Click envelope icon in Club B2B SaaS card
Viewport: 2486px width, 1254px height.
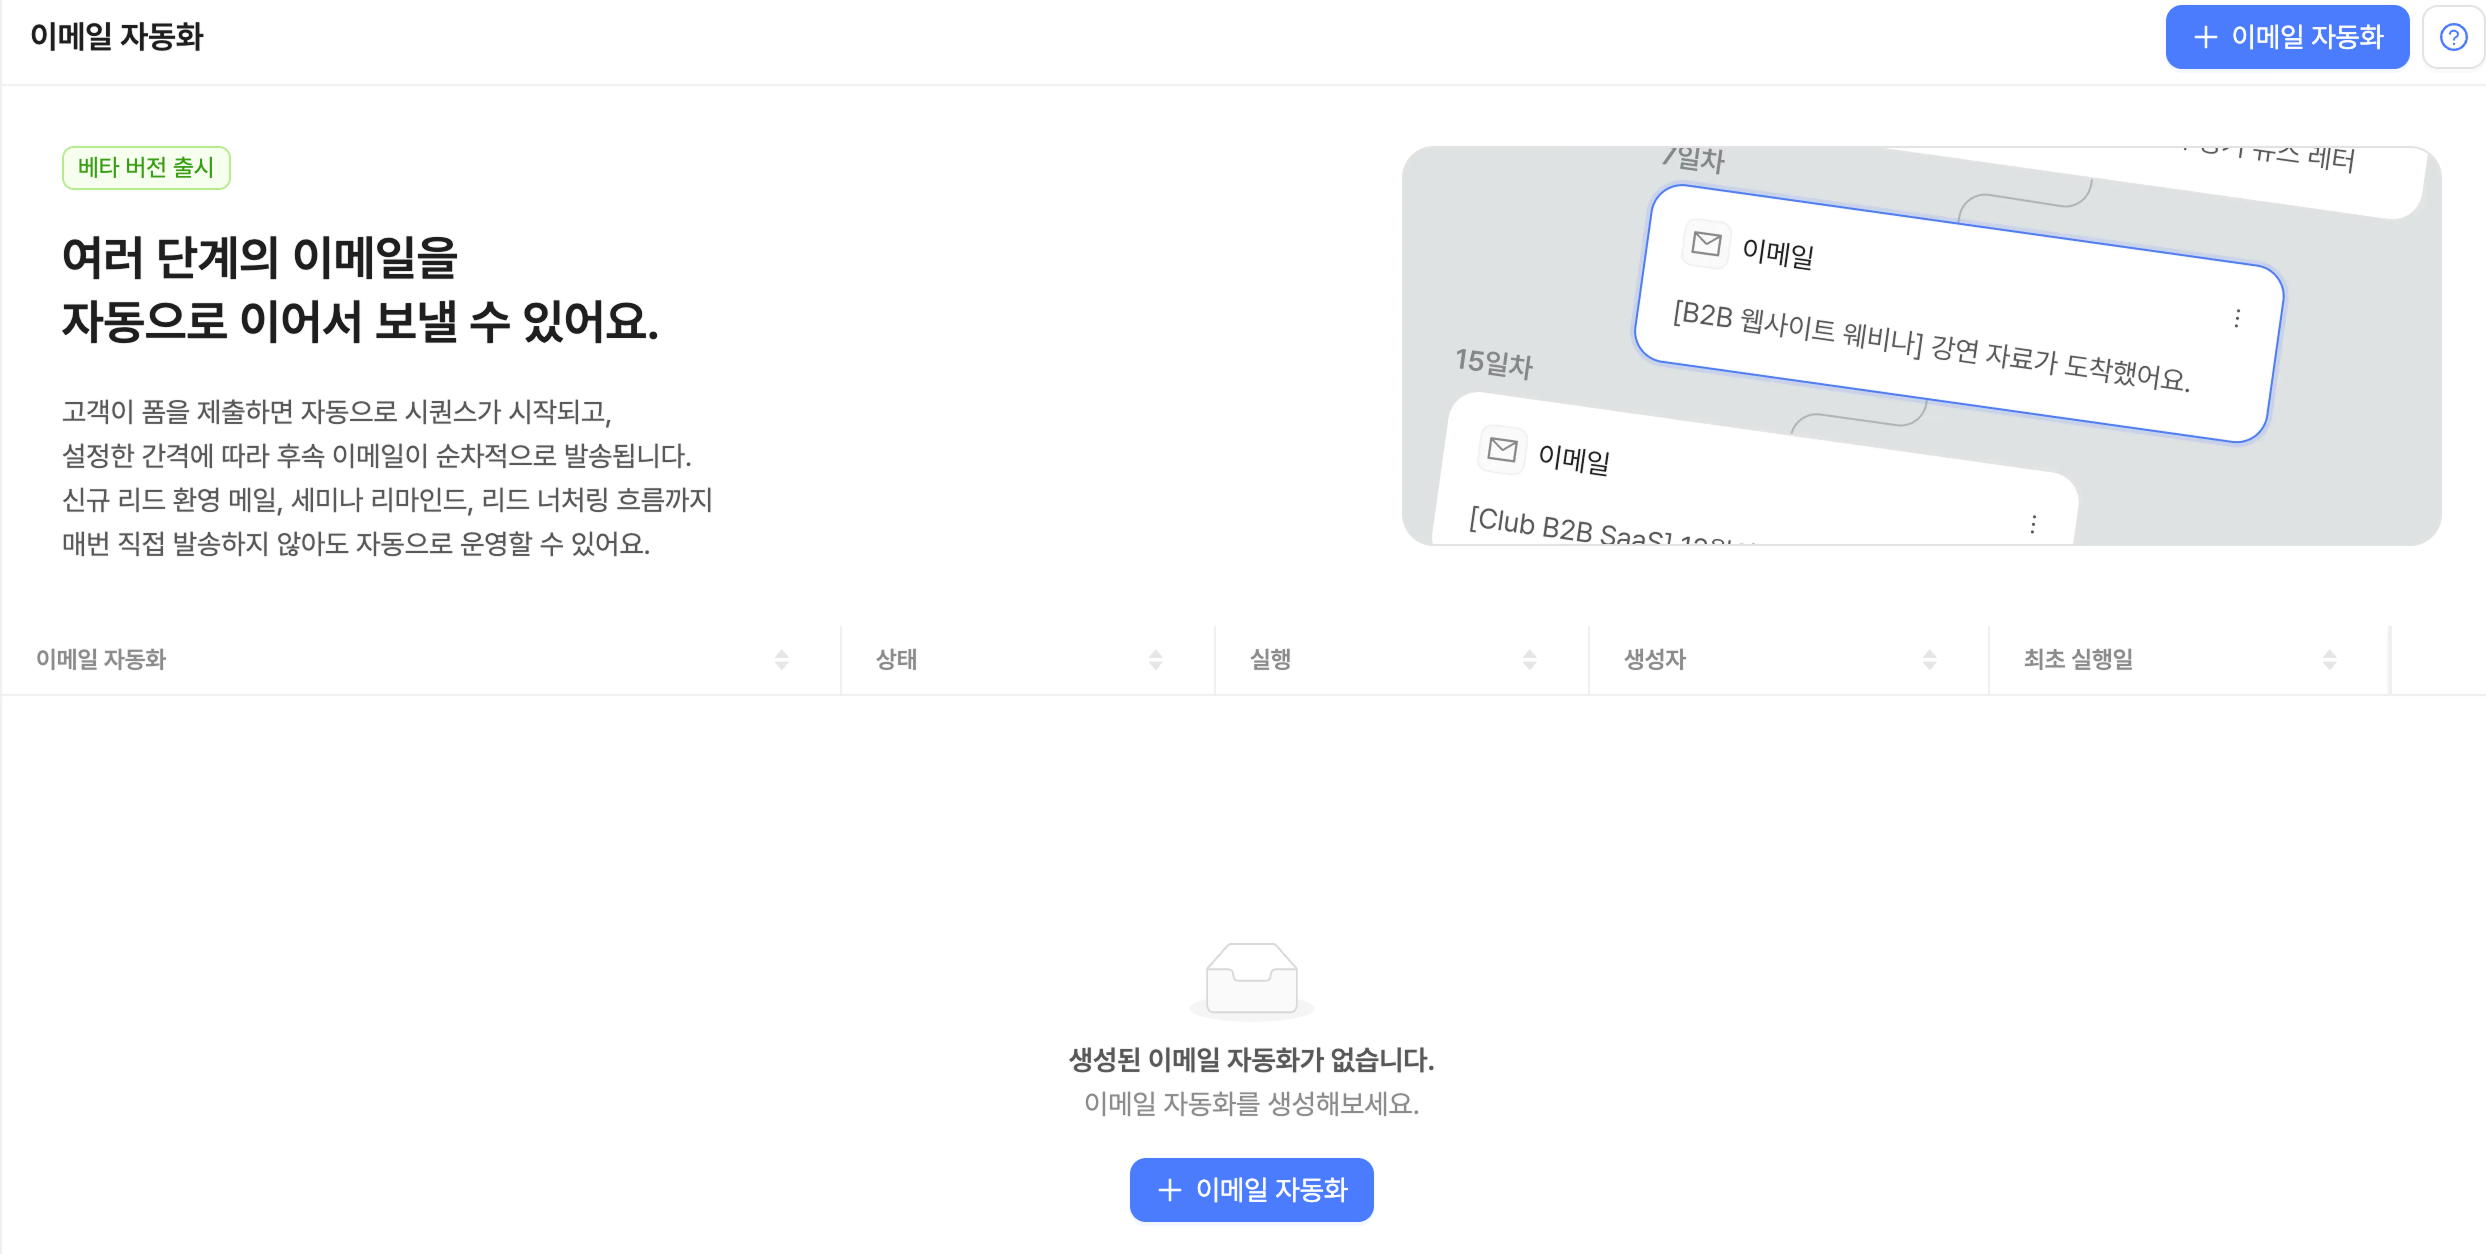tap(1502, 449)
